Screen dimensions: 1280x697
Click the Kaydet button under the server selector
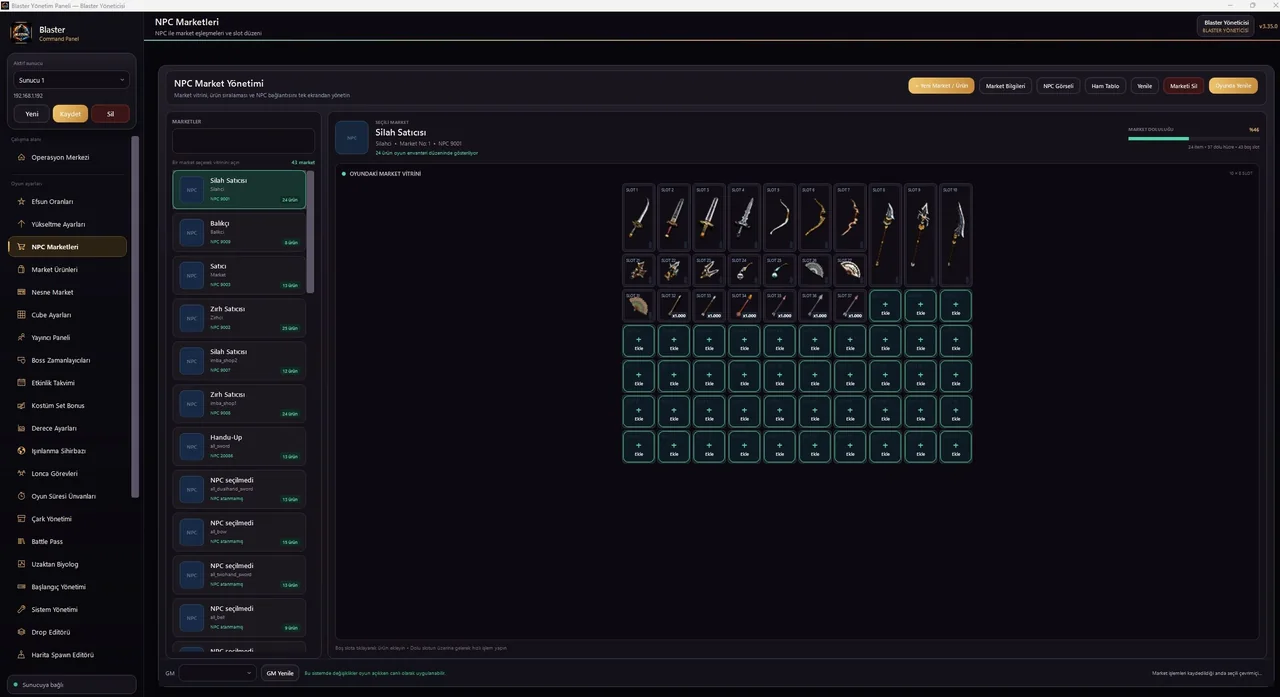click(70, 114)
